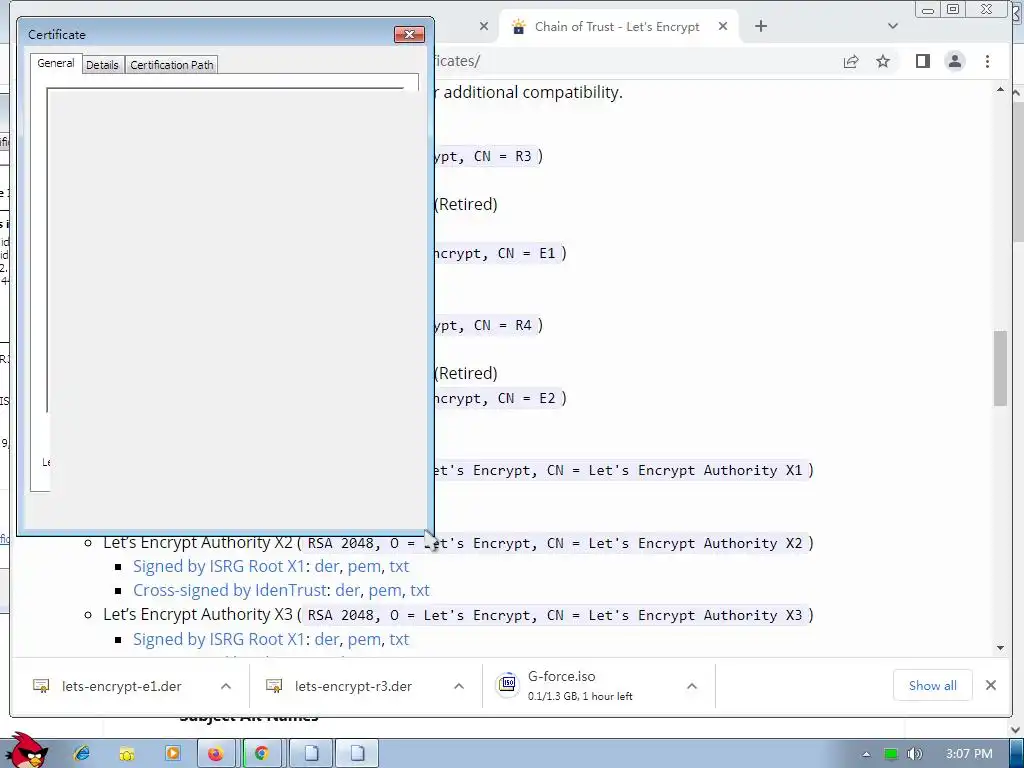The image size is (1024, 768).
Task: Bookmark this page with the star icon
Action: point(883,61)
